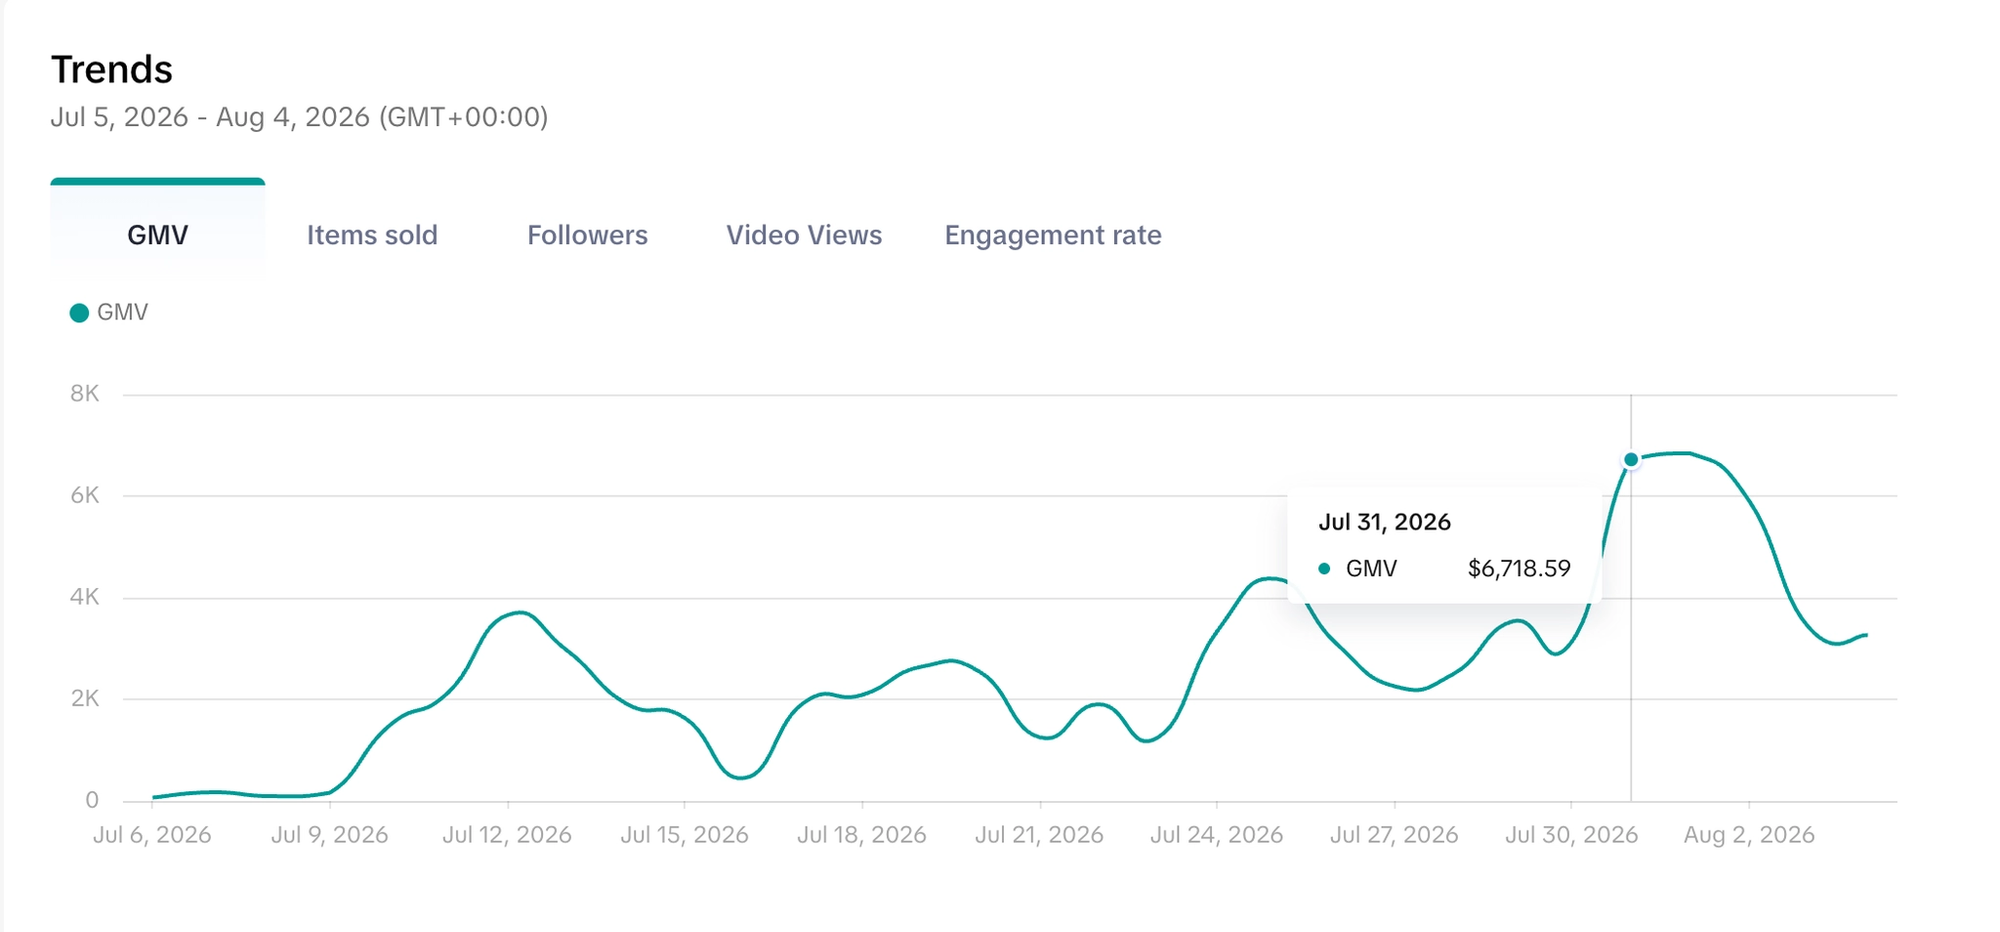Click the Jul 6, 2026 axis label
Screen dimensions: 2000x932
point(152,835)
